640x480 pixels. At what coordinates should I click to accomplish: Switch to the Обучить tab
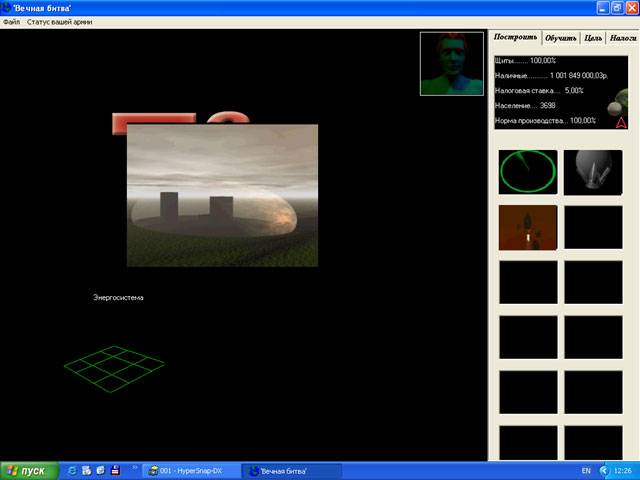pyautogui.click(x=560, y=38)
